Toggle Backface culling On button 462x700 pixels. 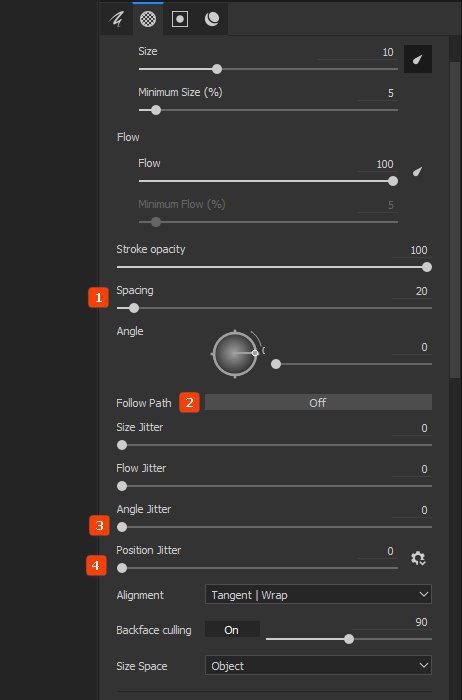click(x=232, y=629)
